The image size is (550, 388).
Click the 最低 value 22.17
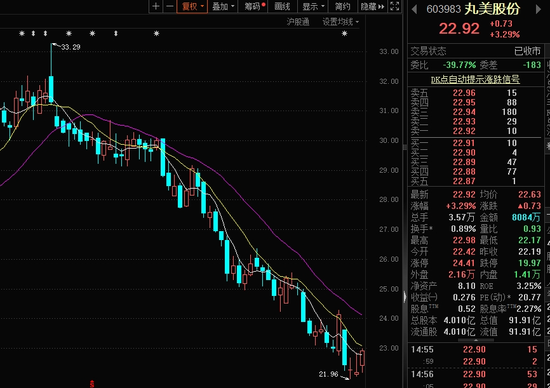coord(530,241)
